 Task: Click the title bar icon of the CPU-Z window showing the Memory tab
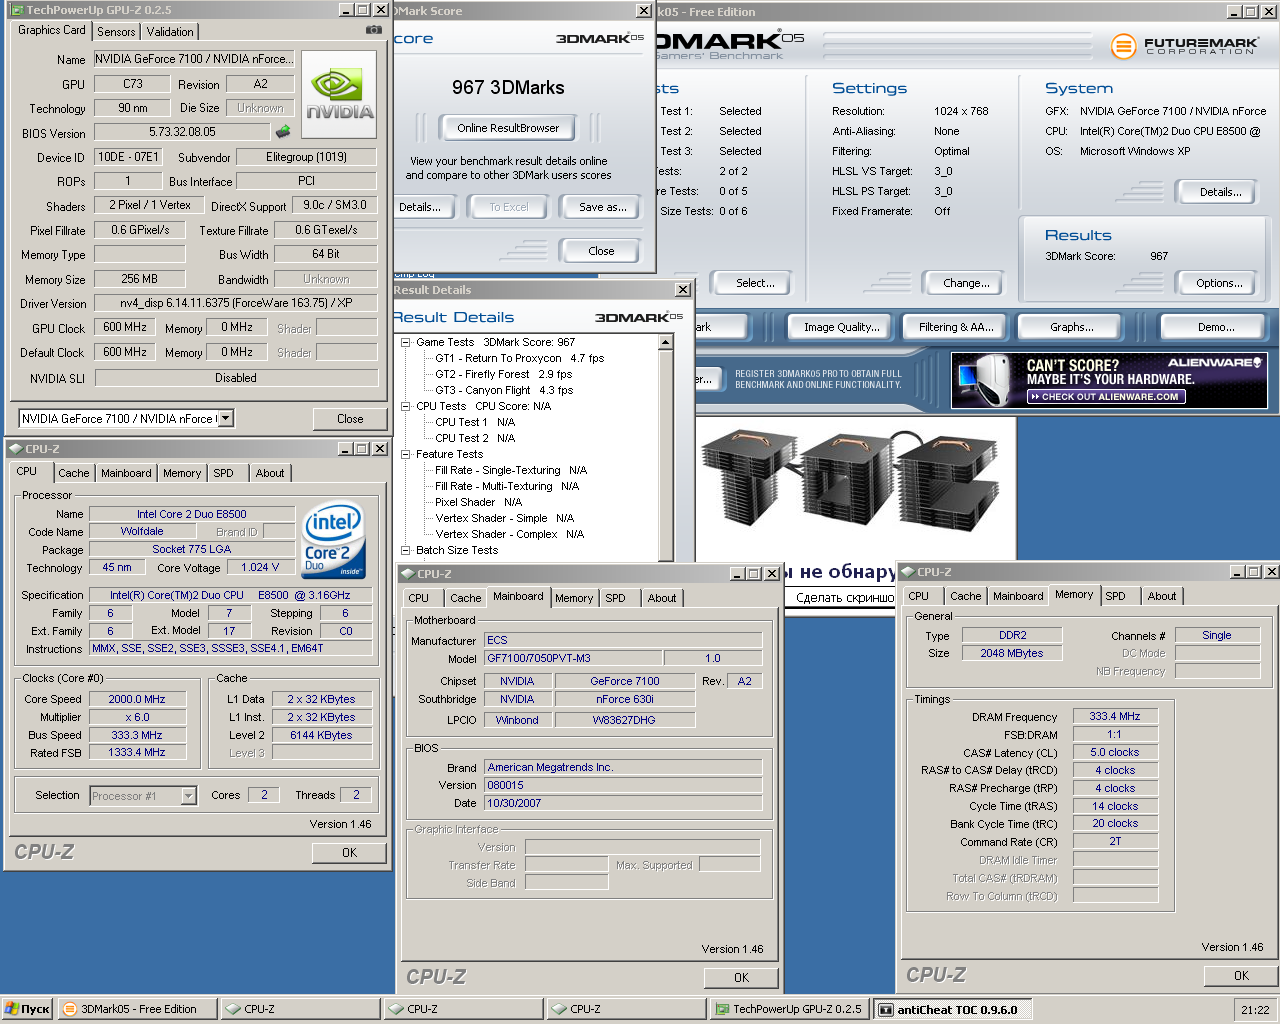click(908, 572)
